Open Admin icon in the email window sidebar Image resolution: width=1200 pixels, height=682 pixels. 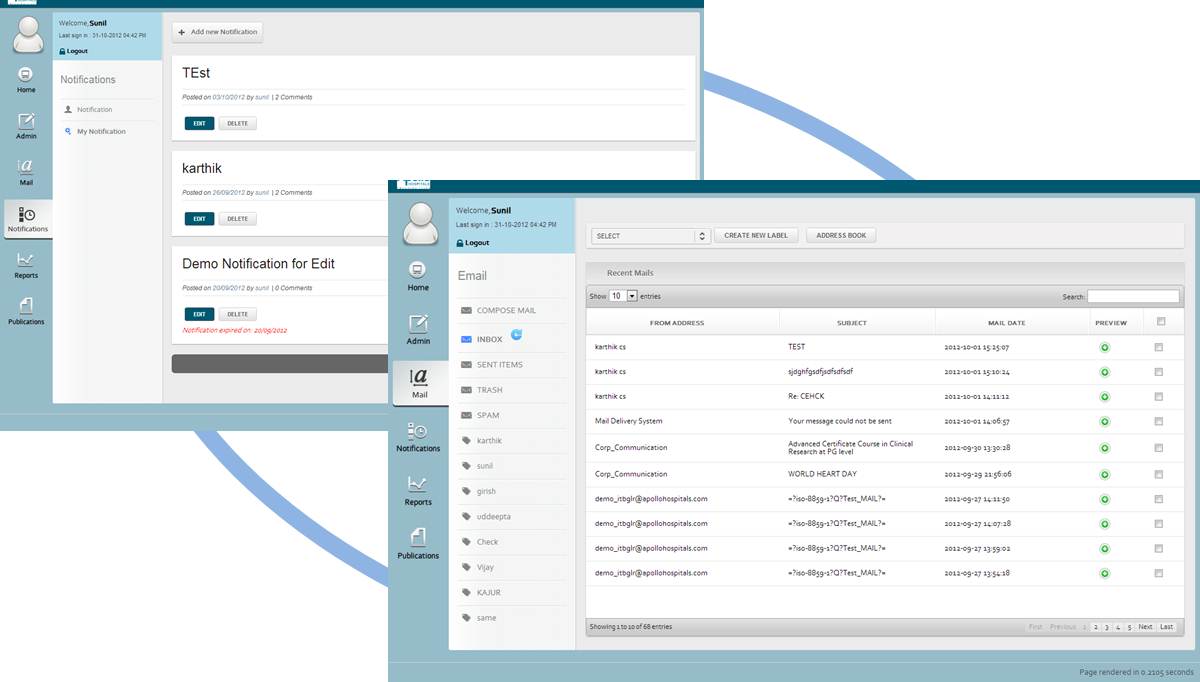418,324
